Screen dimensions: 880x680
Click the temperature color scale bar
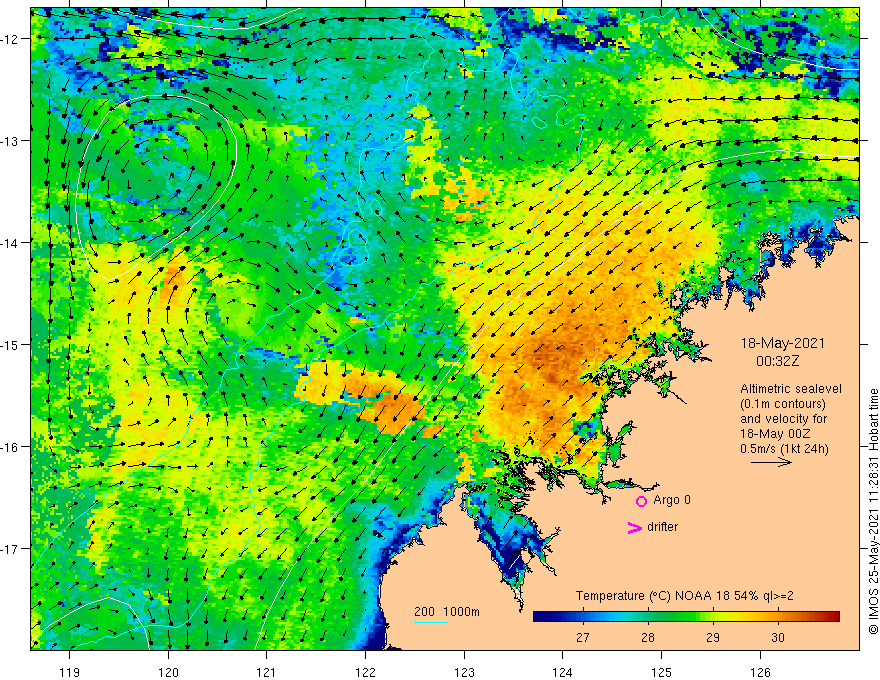[x=686, y=617]
